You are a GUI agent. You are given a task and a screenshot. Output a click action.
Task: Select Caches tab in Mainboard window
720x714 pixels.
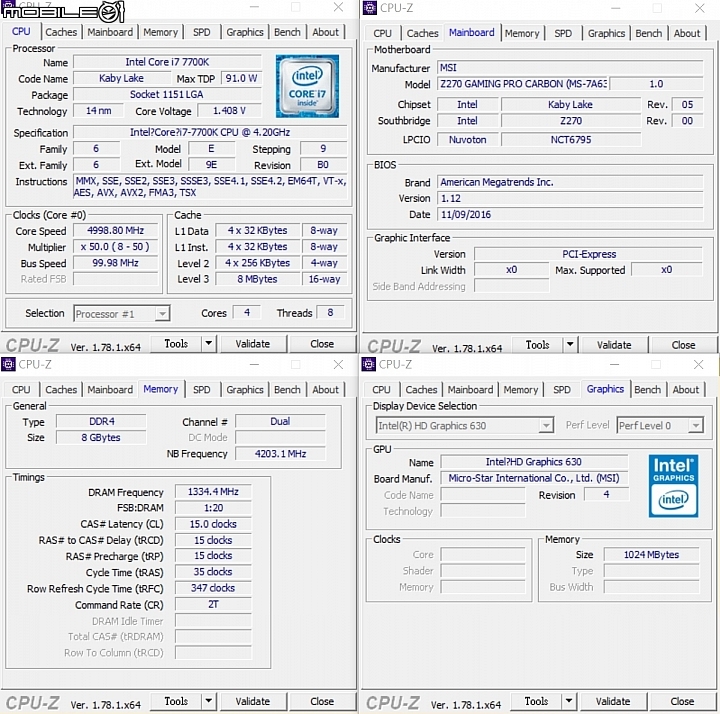click(422, 34)
